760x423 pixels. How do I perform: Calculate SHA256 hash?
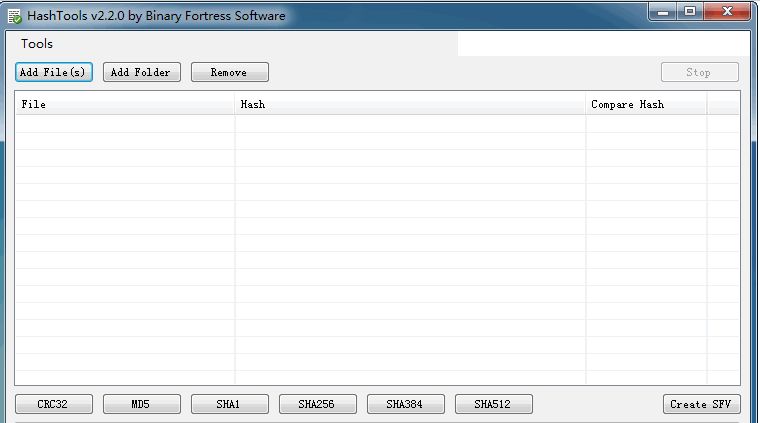317,404
